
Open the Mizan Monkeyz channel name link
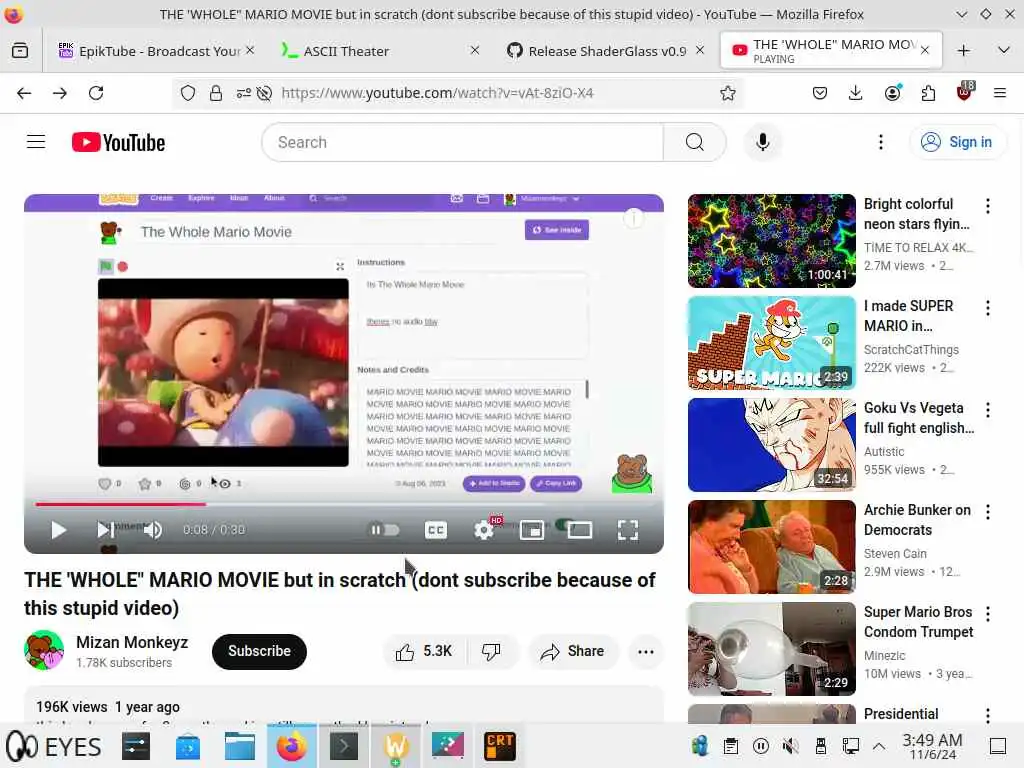point(132,642)
